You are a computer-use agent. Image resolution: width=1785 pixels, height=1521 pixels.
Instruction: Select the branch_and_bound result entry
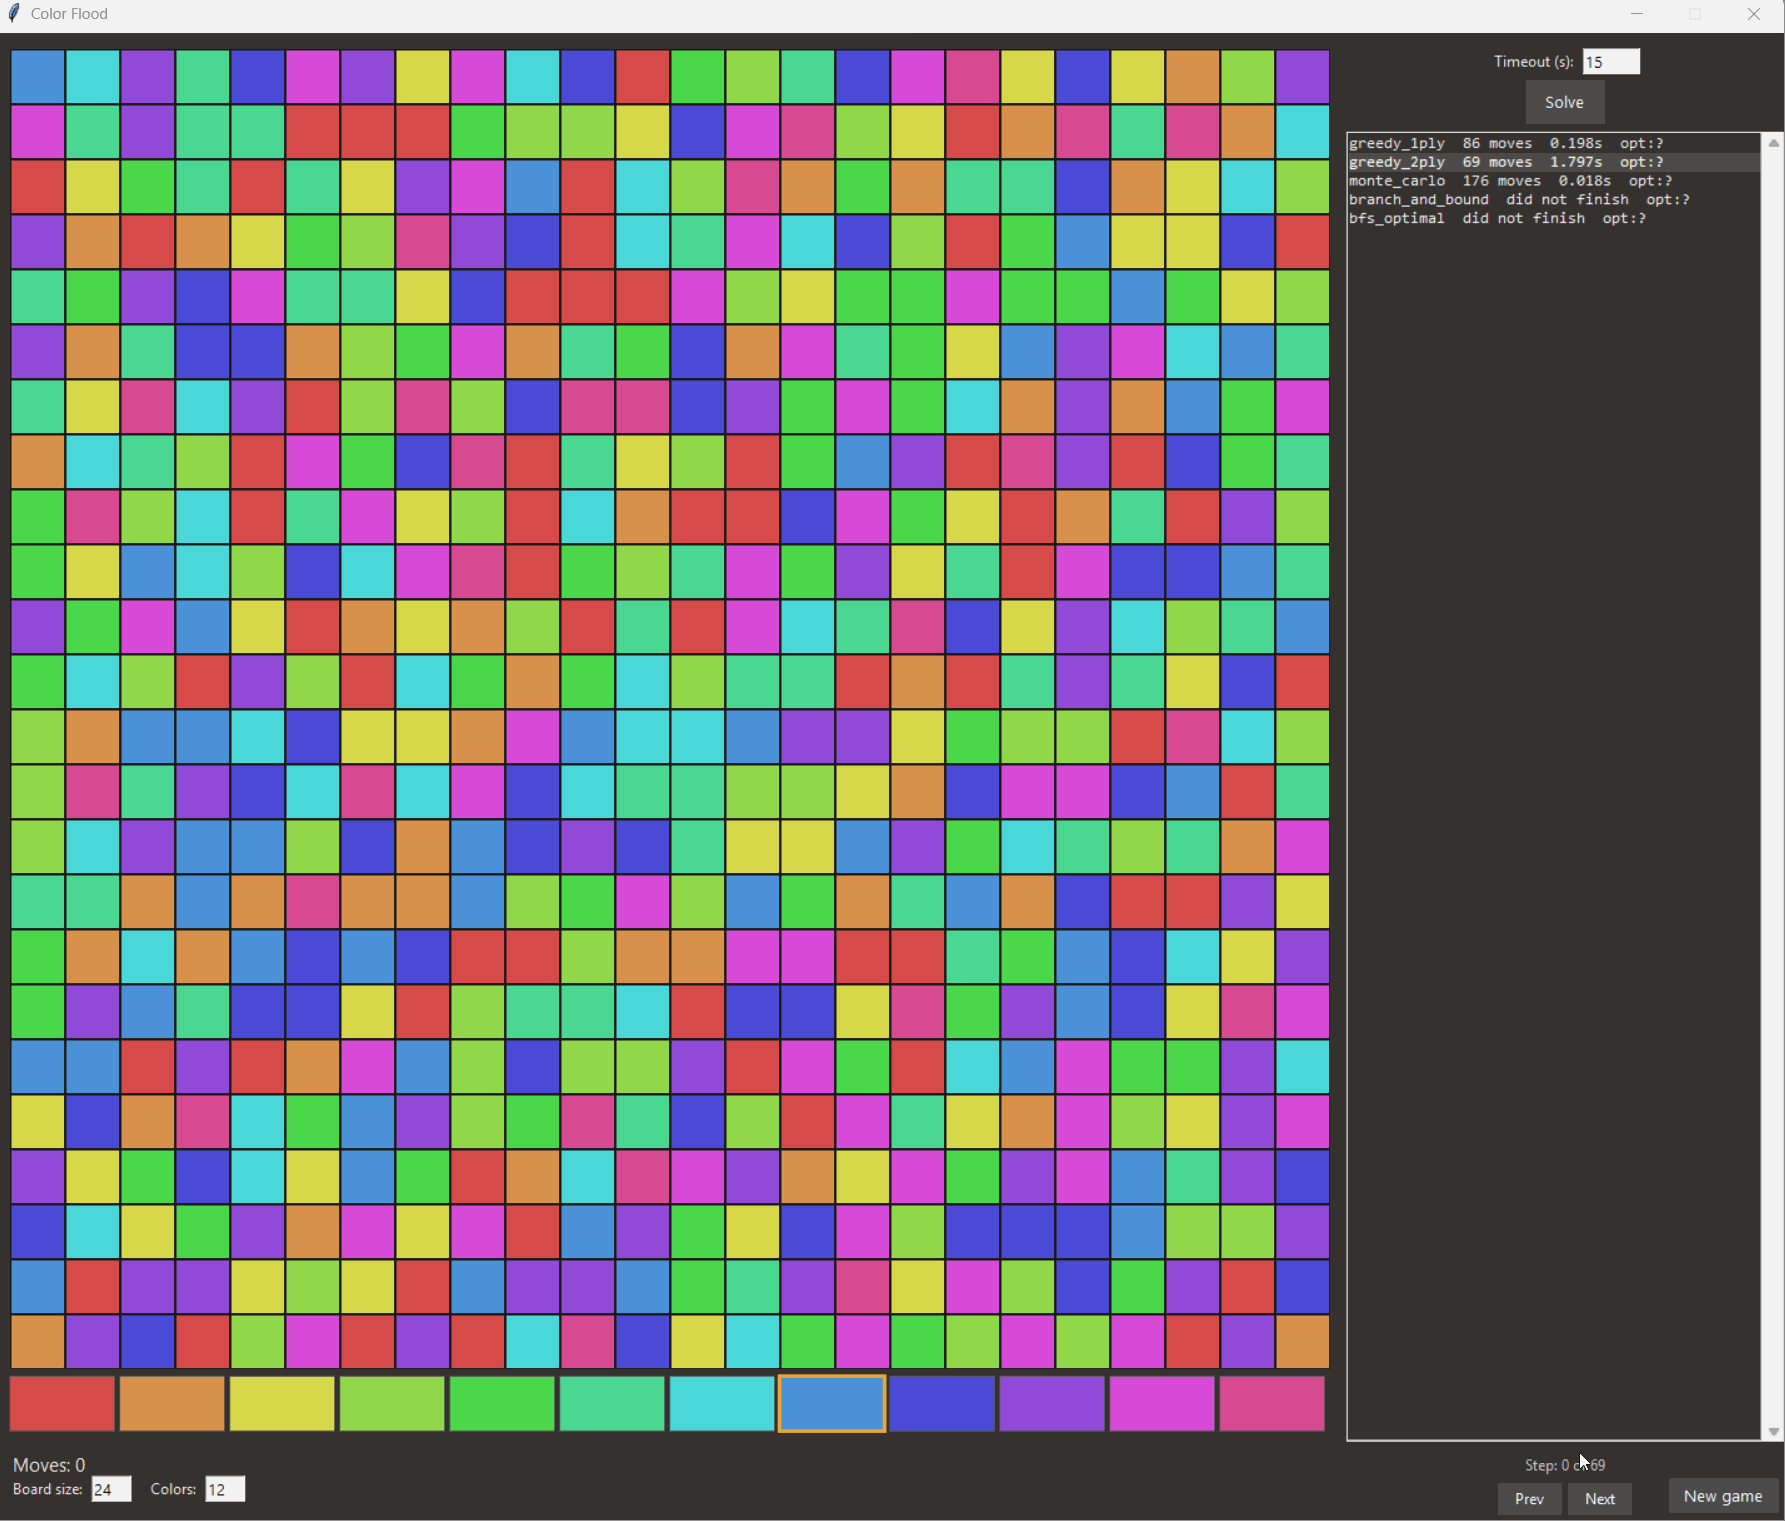(1518, 200)
